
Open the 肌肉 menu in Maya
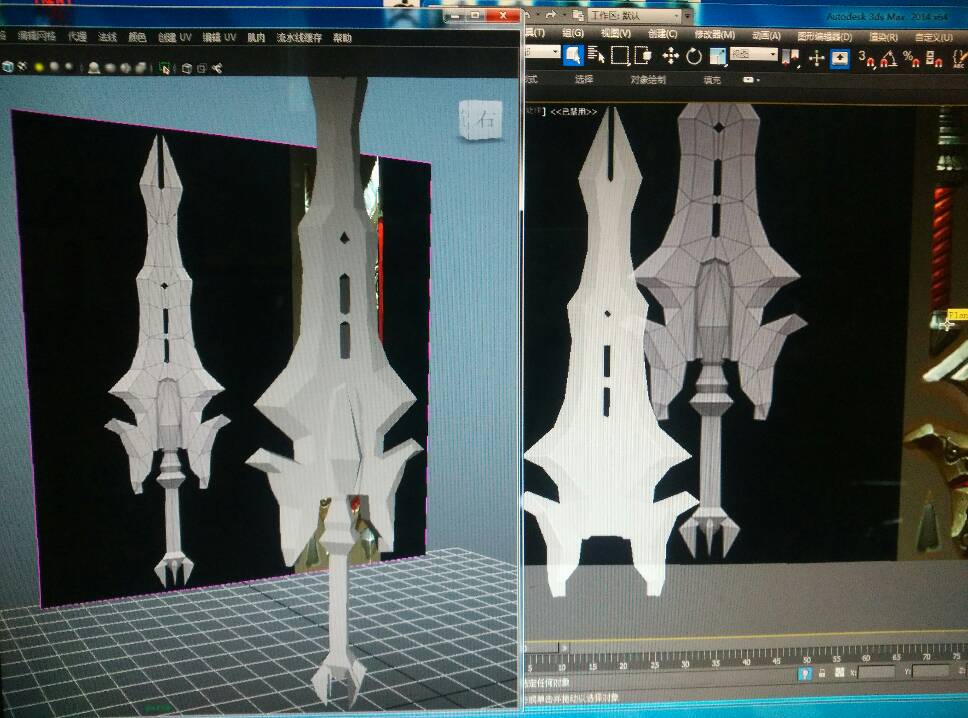[256, 38]
